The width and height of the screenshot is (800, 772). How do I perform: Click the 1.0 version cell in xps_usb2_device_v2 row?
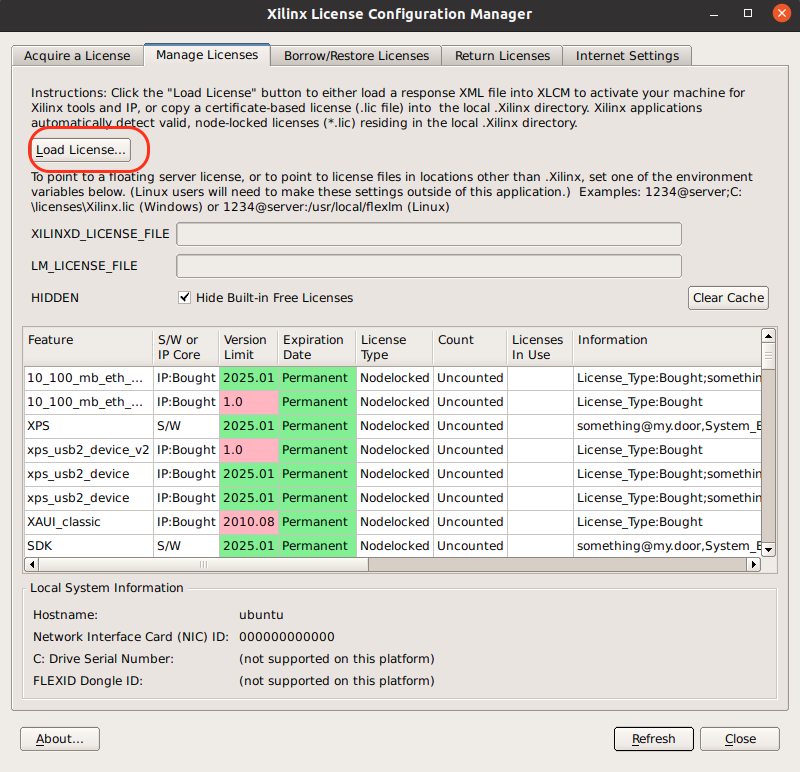click(249, 450)
